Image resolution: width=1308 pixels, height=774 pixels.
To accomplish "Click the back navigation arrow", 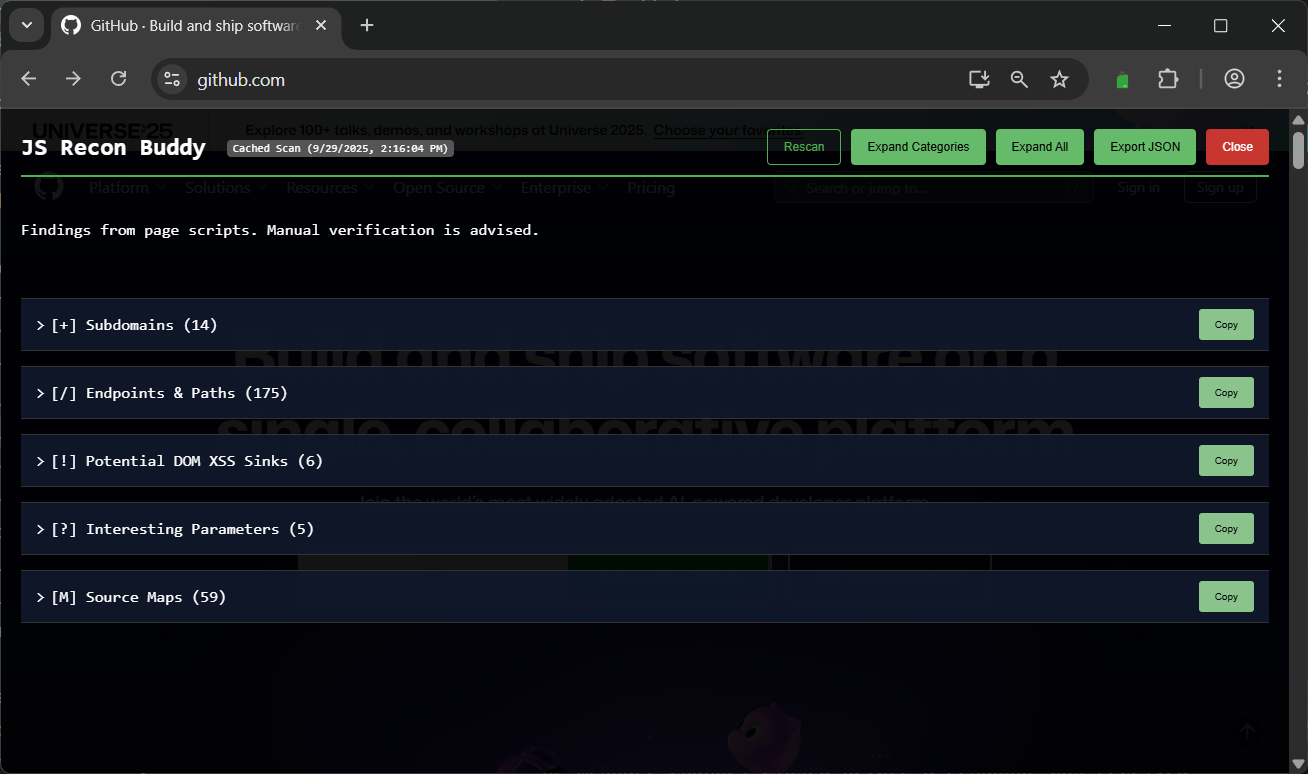I will [28, 78].
